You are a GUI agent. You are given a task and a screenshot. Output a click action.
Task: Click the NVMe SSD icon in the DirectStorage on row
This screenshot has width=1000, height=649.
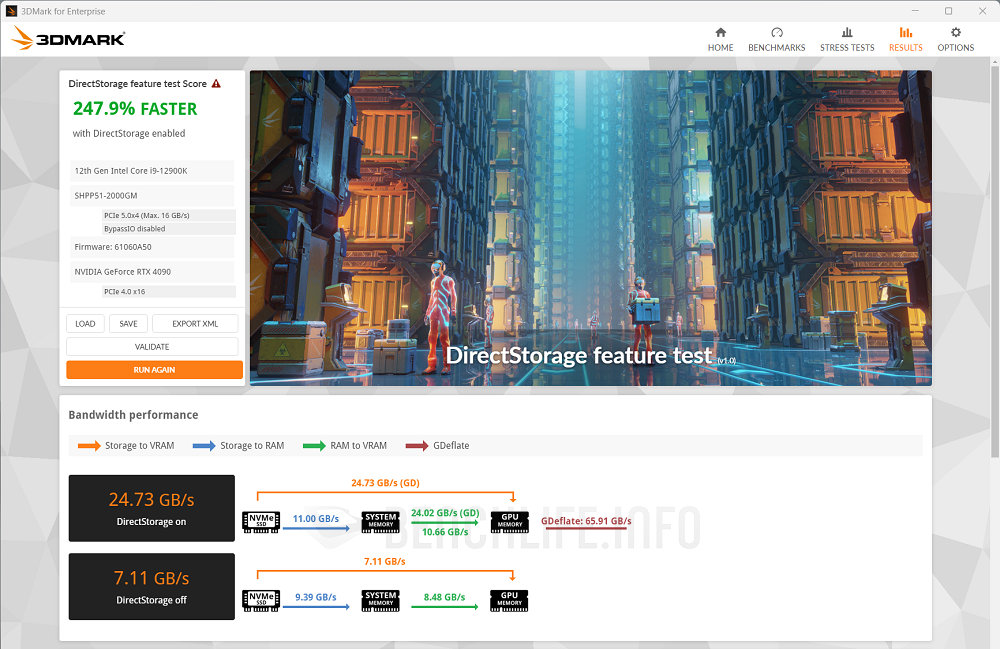(260, 521)
